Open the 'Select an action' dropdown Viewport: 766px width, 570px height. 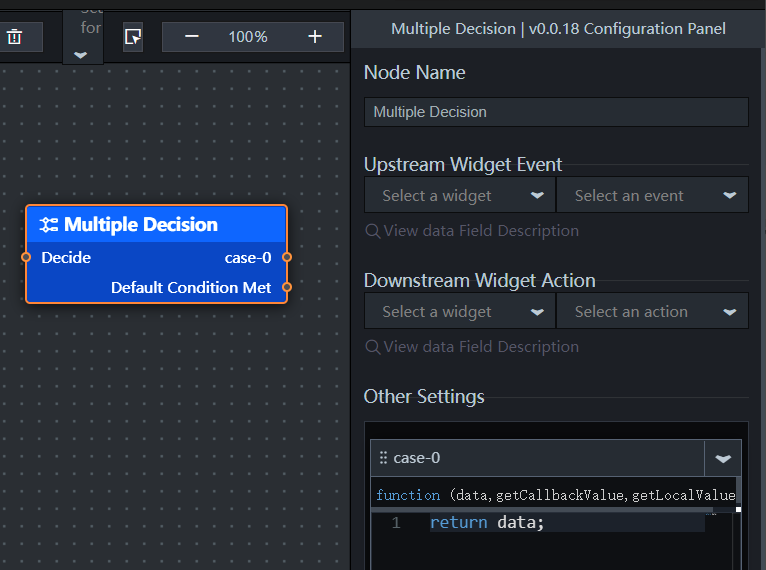(x=652, y=311)
